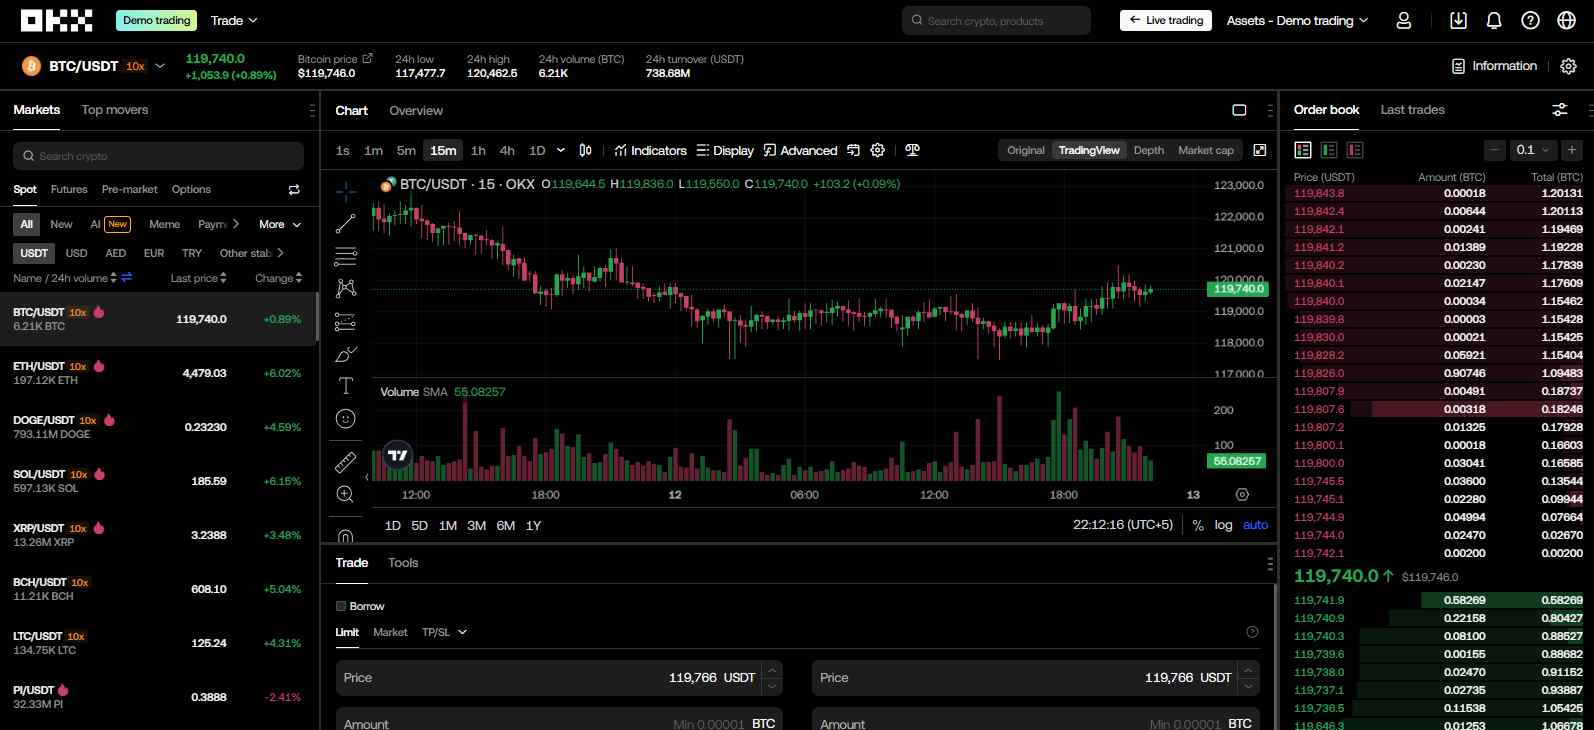The image size is (1594, 730).
Task: Select the horizontal lines drawing tool
Action: [x=346, y=256]
